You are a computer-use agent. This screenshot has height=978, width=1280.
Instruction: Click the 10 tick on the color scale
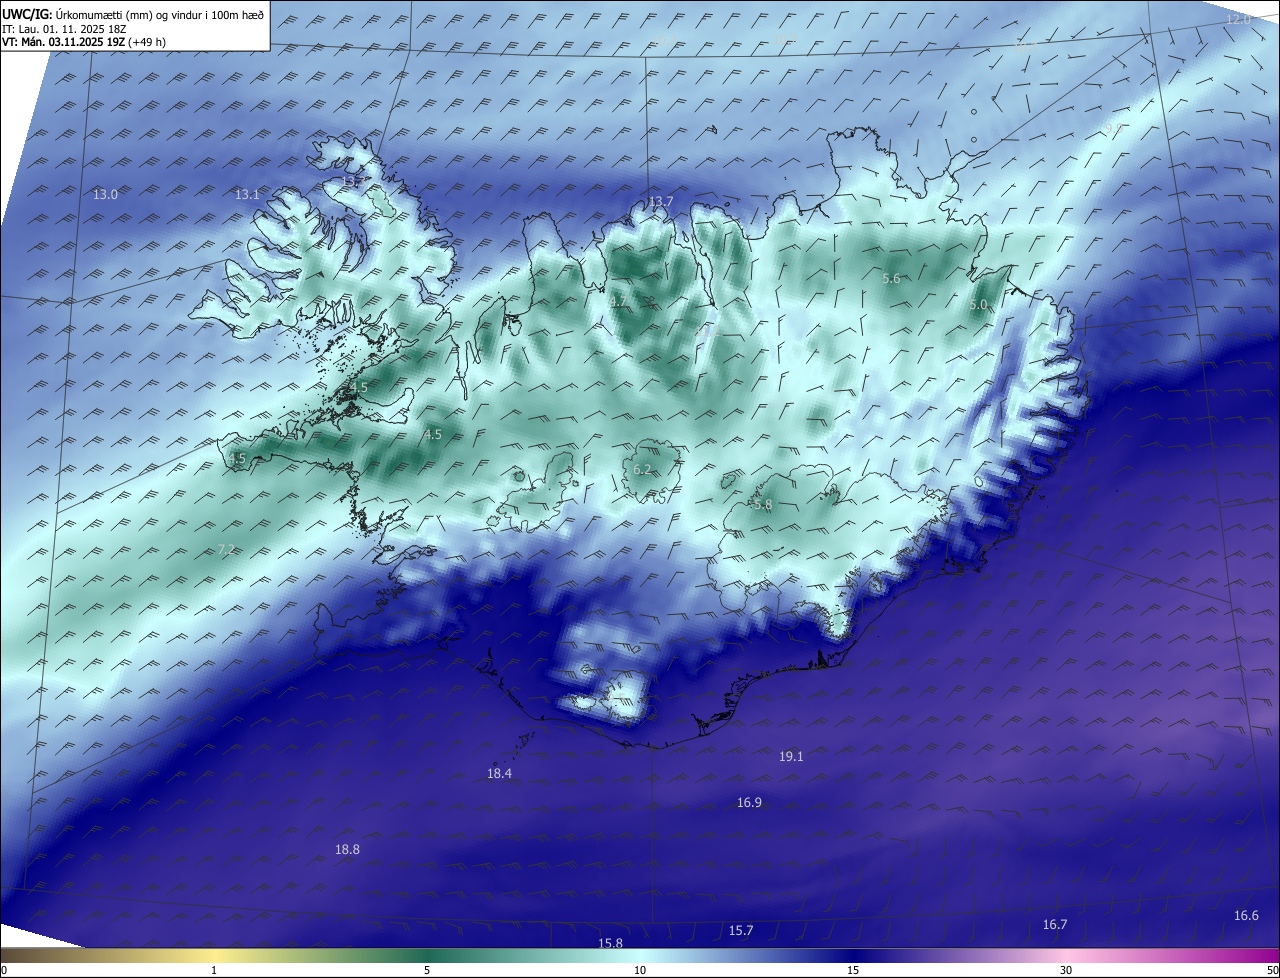[x=640, y=970]
